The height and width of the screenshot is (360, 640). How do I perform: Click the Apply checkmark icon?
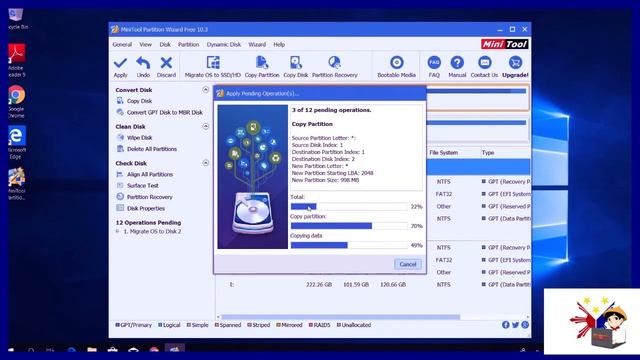[120, 63]
